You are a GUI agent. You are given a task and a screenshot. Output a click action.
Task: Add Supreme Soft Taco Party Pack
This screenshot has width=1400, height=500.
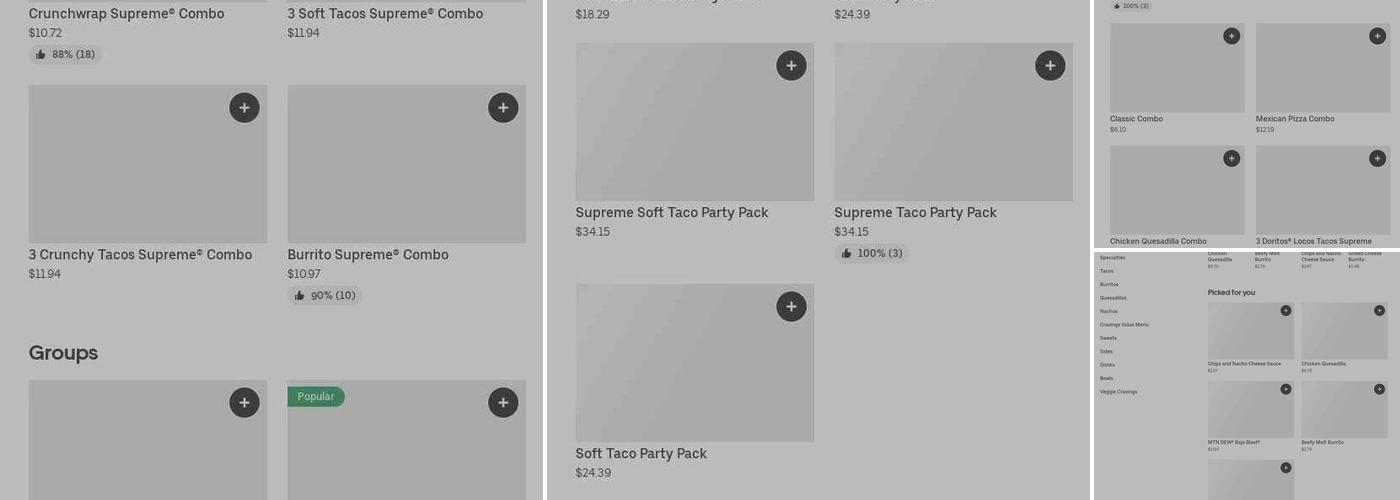pos(791,66)
